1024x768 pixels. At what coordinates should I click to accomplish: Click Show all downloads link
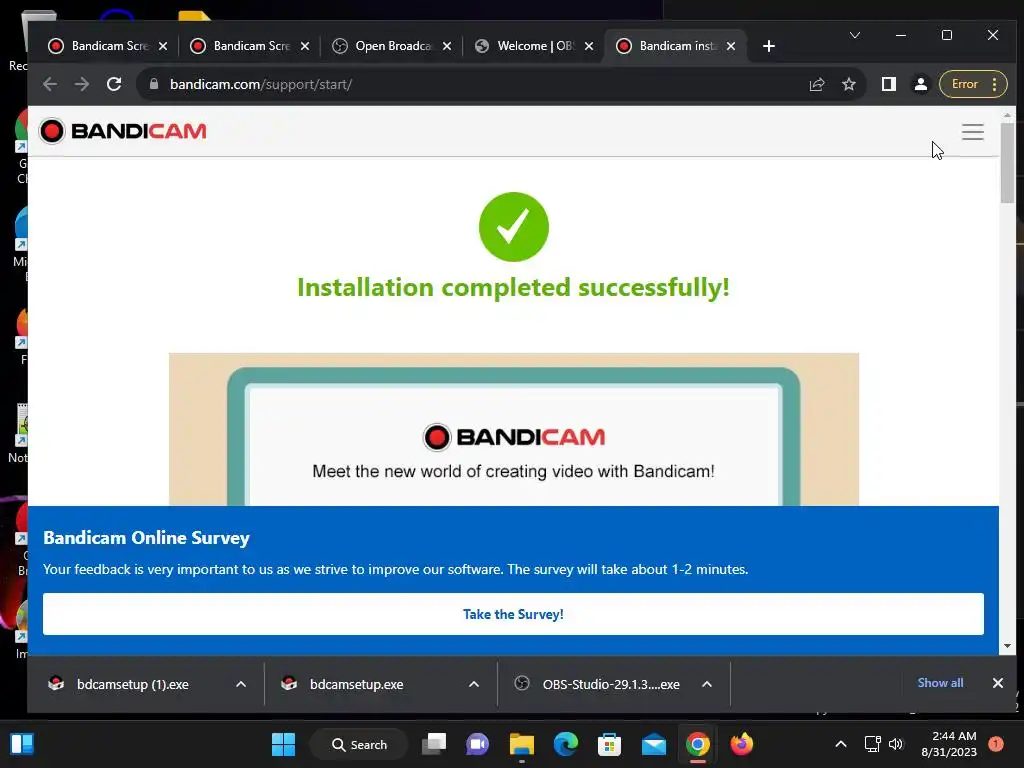point(940,683)
